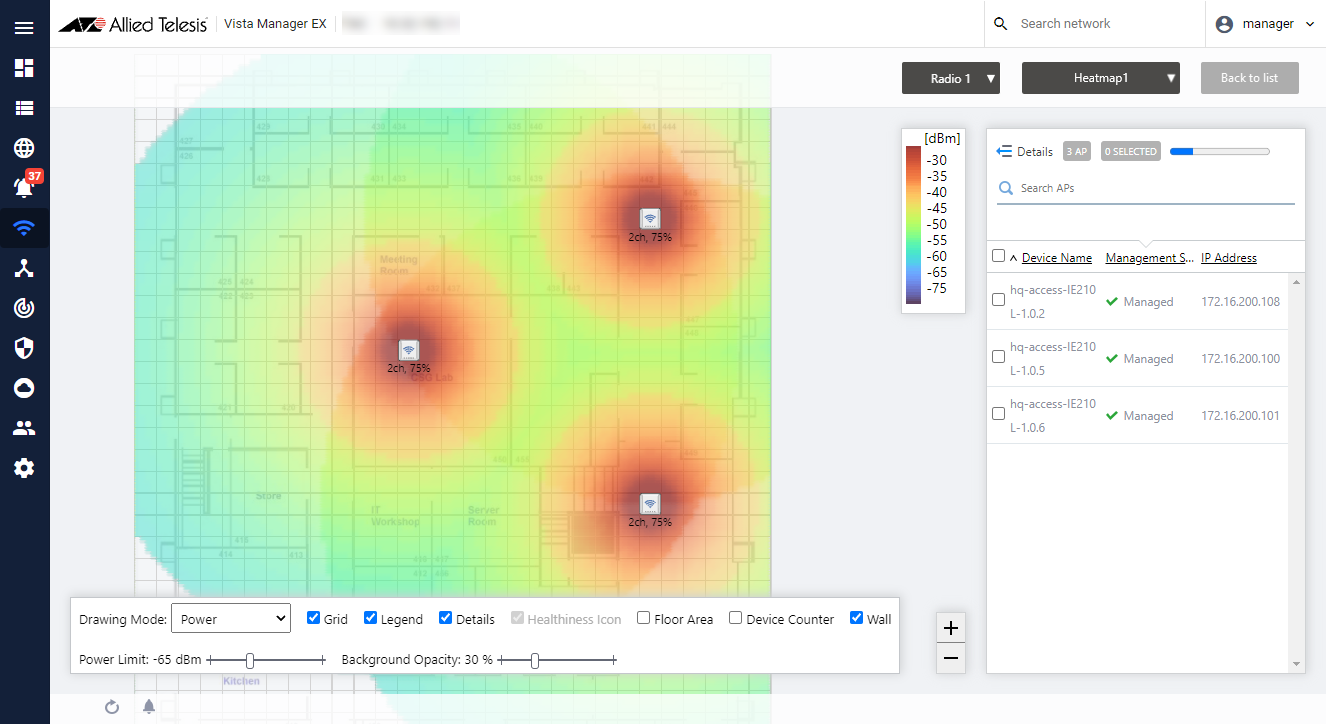Image resolution: width=1326 pixels, height=724 pixels.
Task: Expand the Radio 1 dropdown
Action: 950,78
